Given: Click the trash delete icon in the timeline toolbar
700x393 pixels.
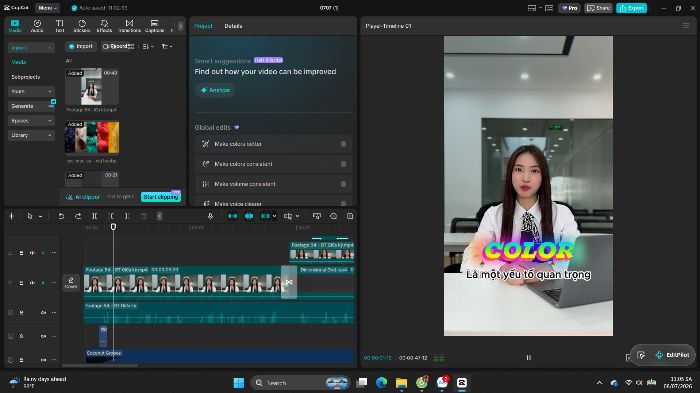Looking at the screenshot, I should [144, 216].
